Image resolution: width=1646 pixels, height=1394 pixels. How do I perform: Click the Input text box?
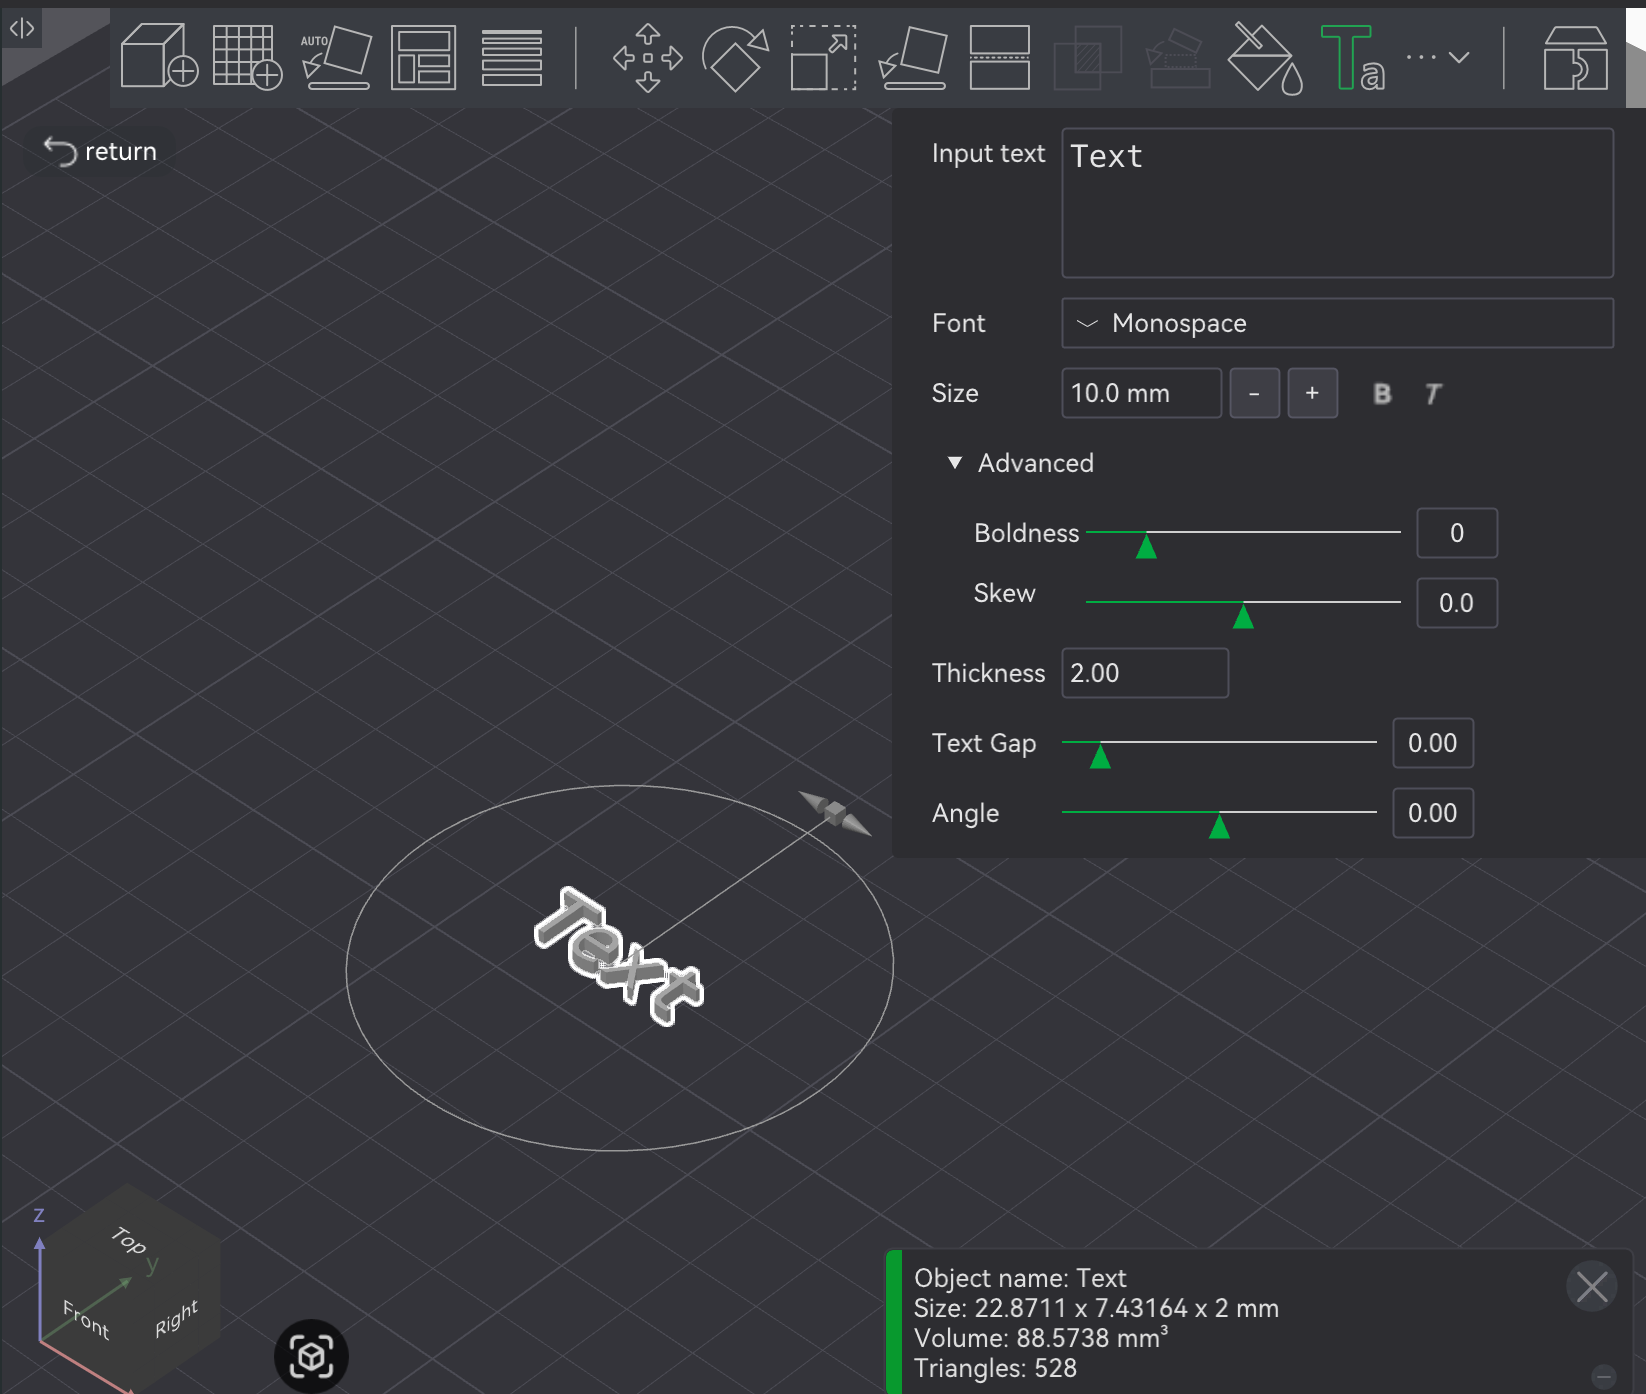[1337, 203]
